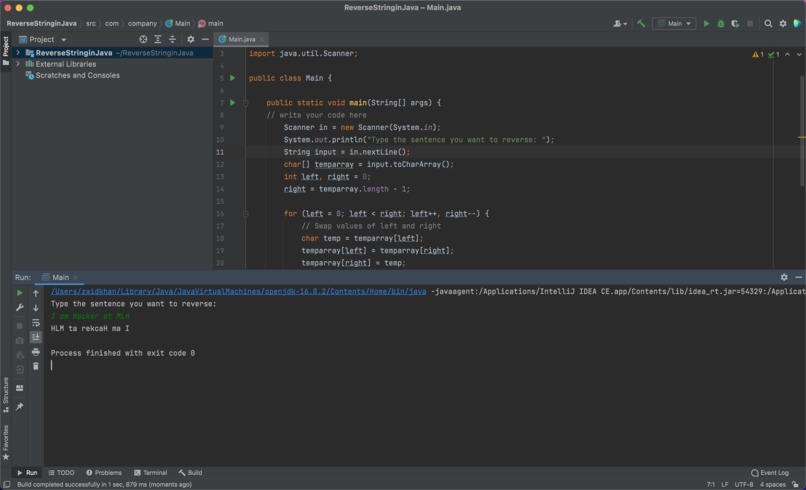Open the Main run configuration dropdown
This screenshot has width=806, height=490.
(x=674, y=24)
